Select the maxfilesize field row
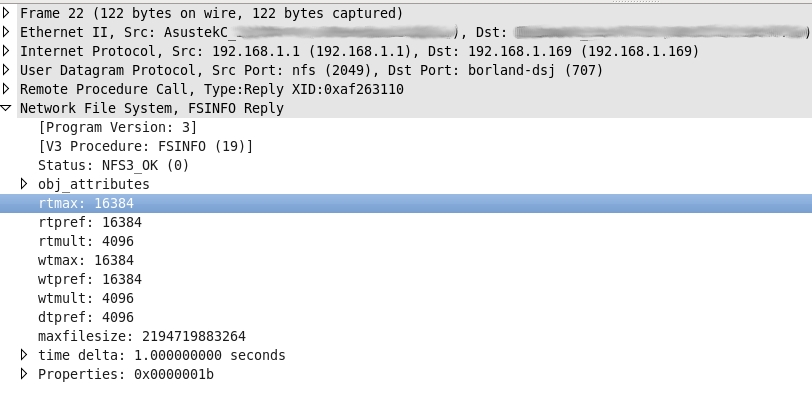Screen dimensions: 812x403 pos(141,336)
